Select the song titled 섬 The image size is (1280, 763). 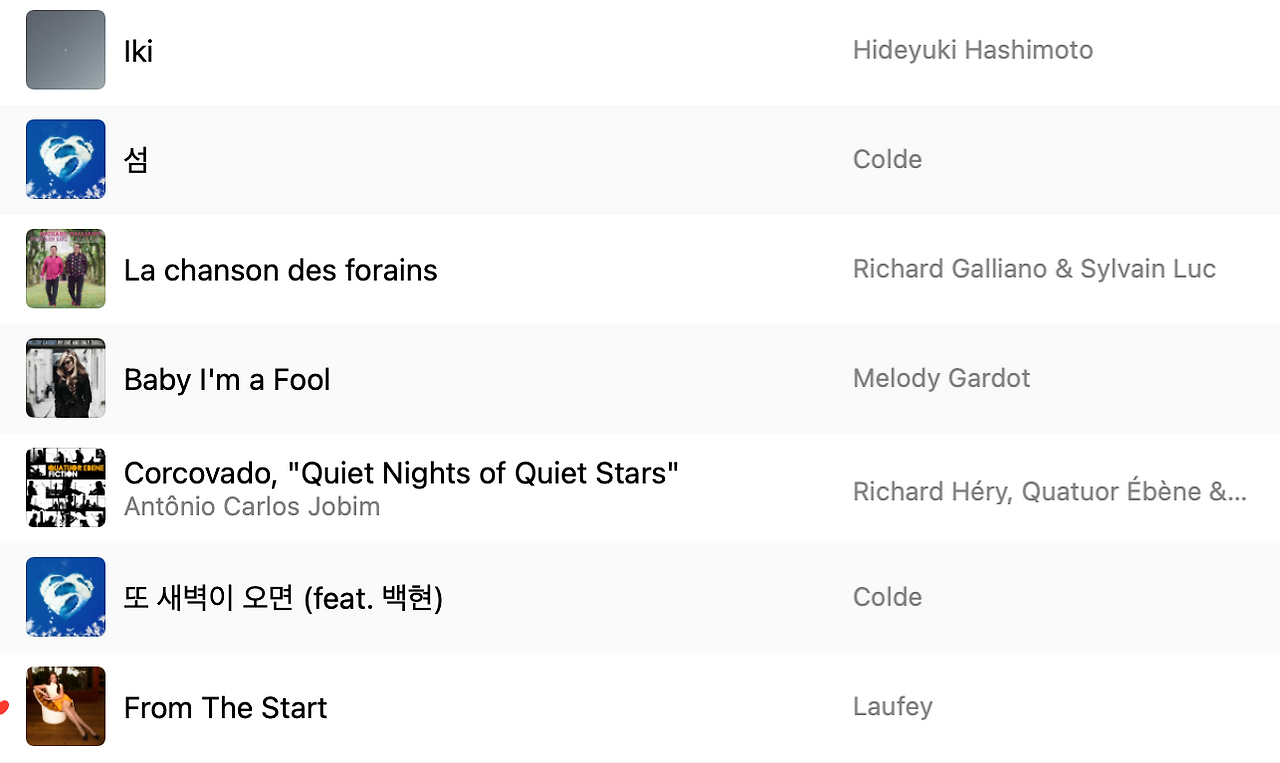click(x=136, y=160)
